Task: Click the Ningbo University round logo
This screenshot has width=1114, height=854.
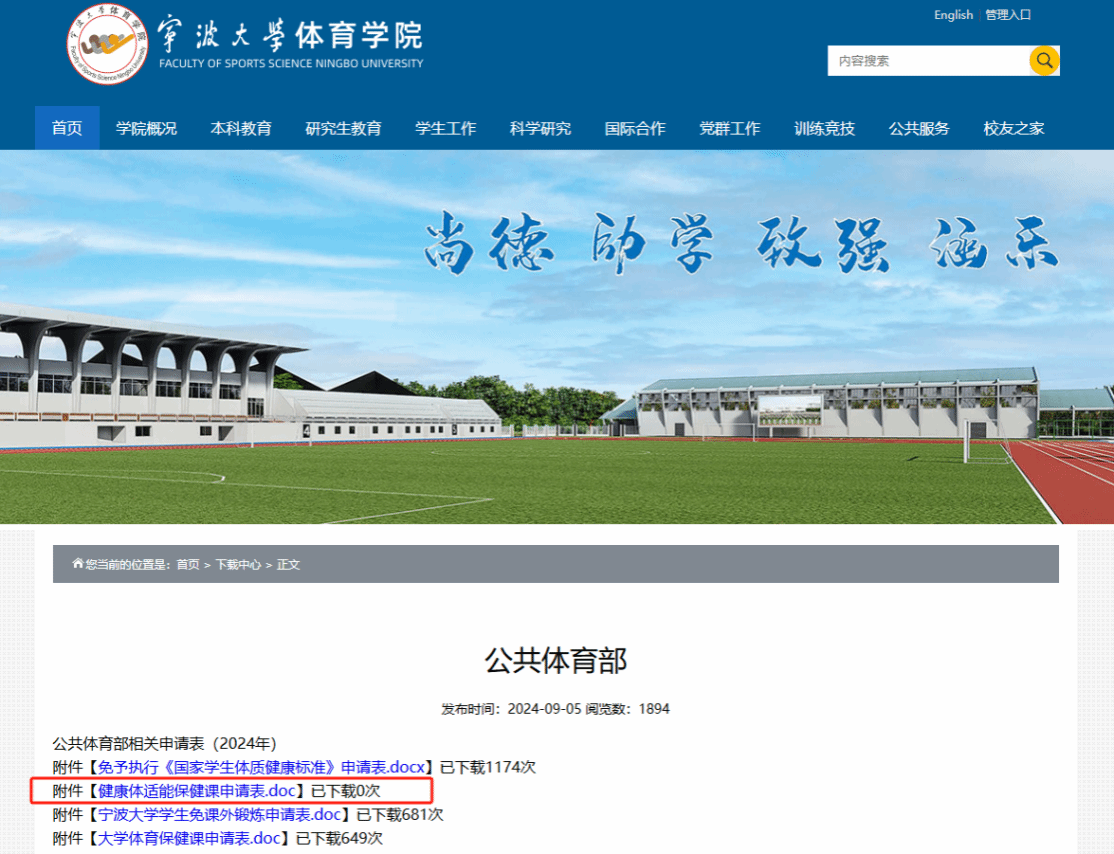Action: click(107, 44)
